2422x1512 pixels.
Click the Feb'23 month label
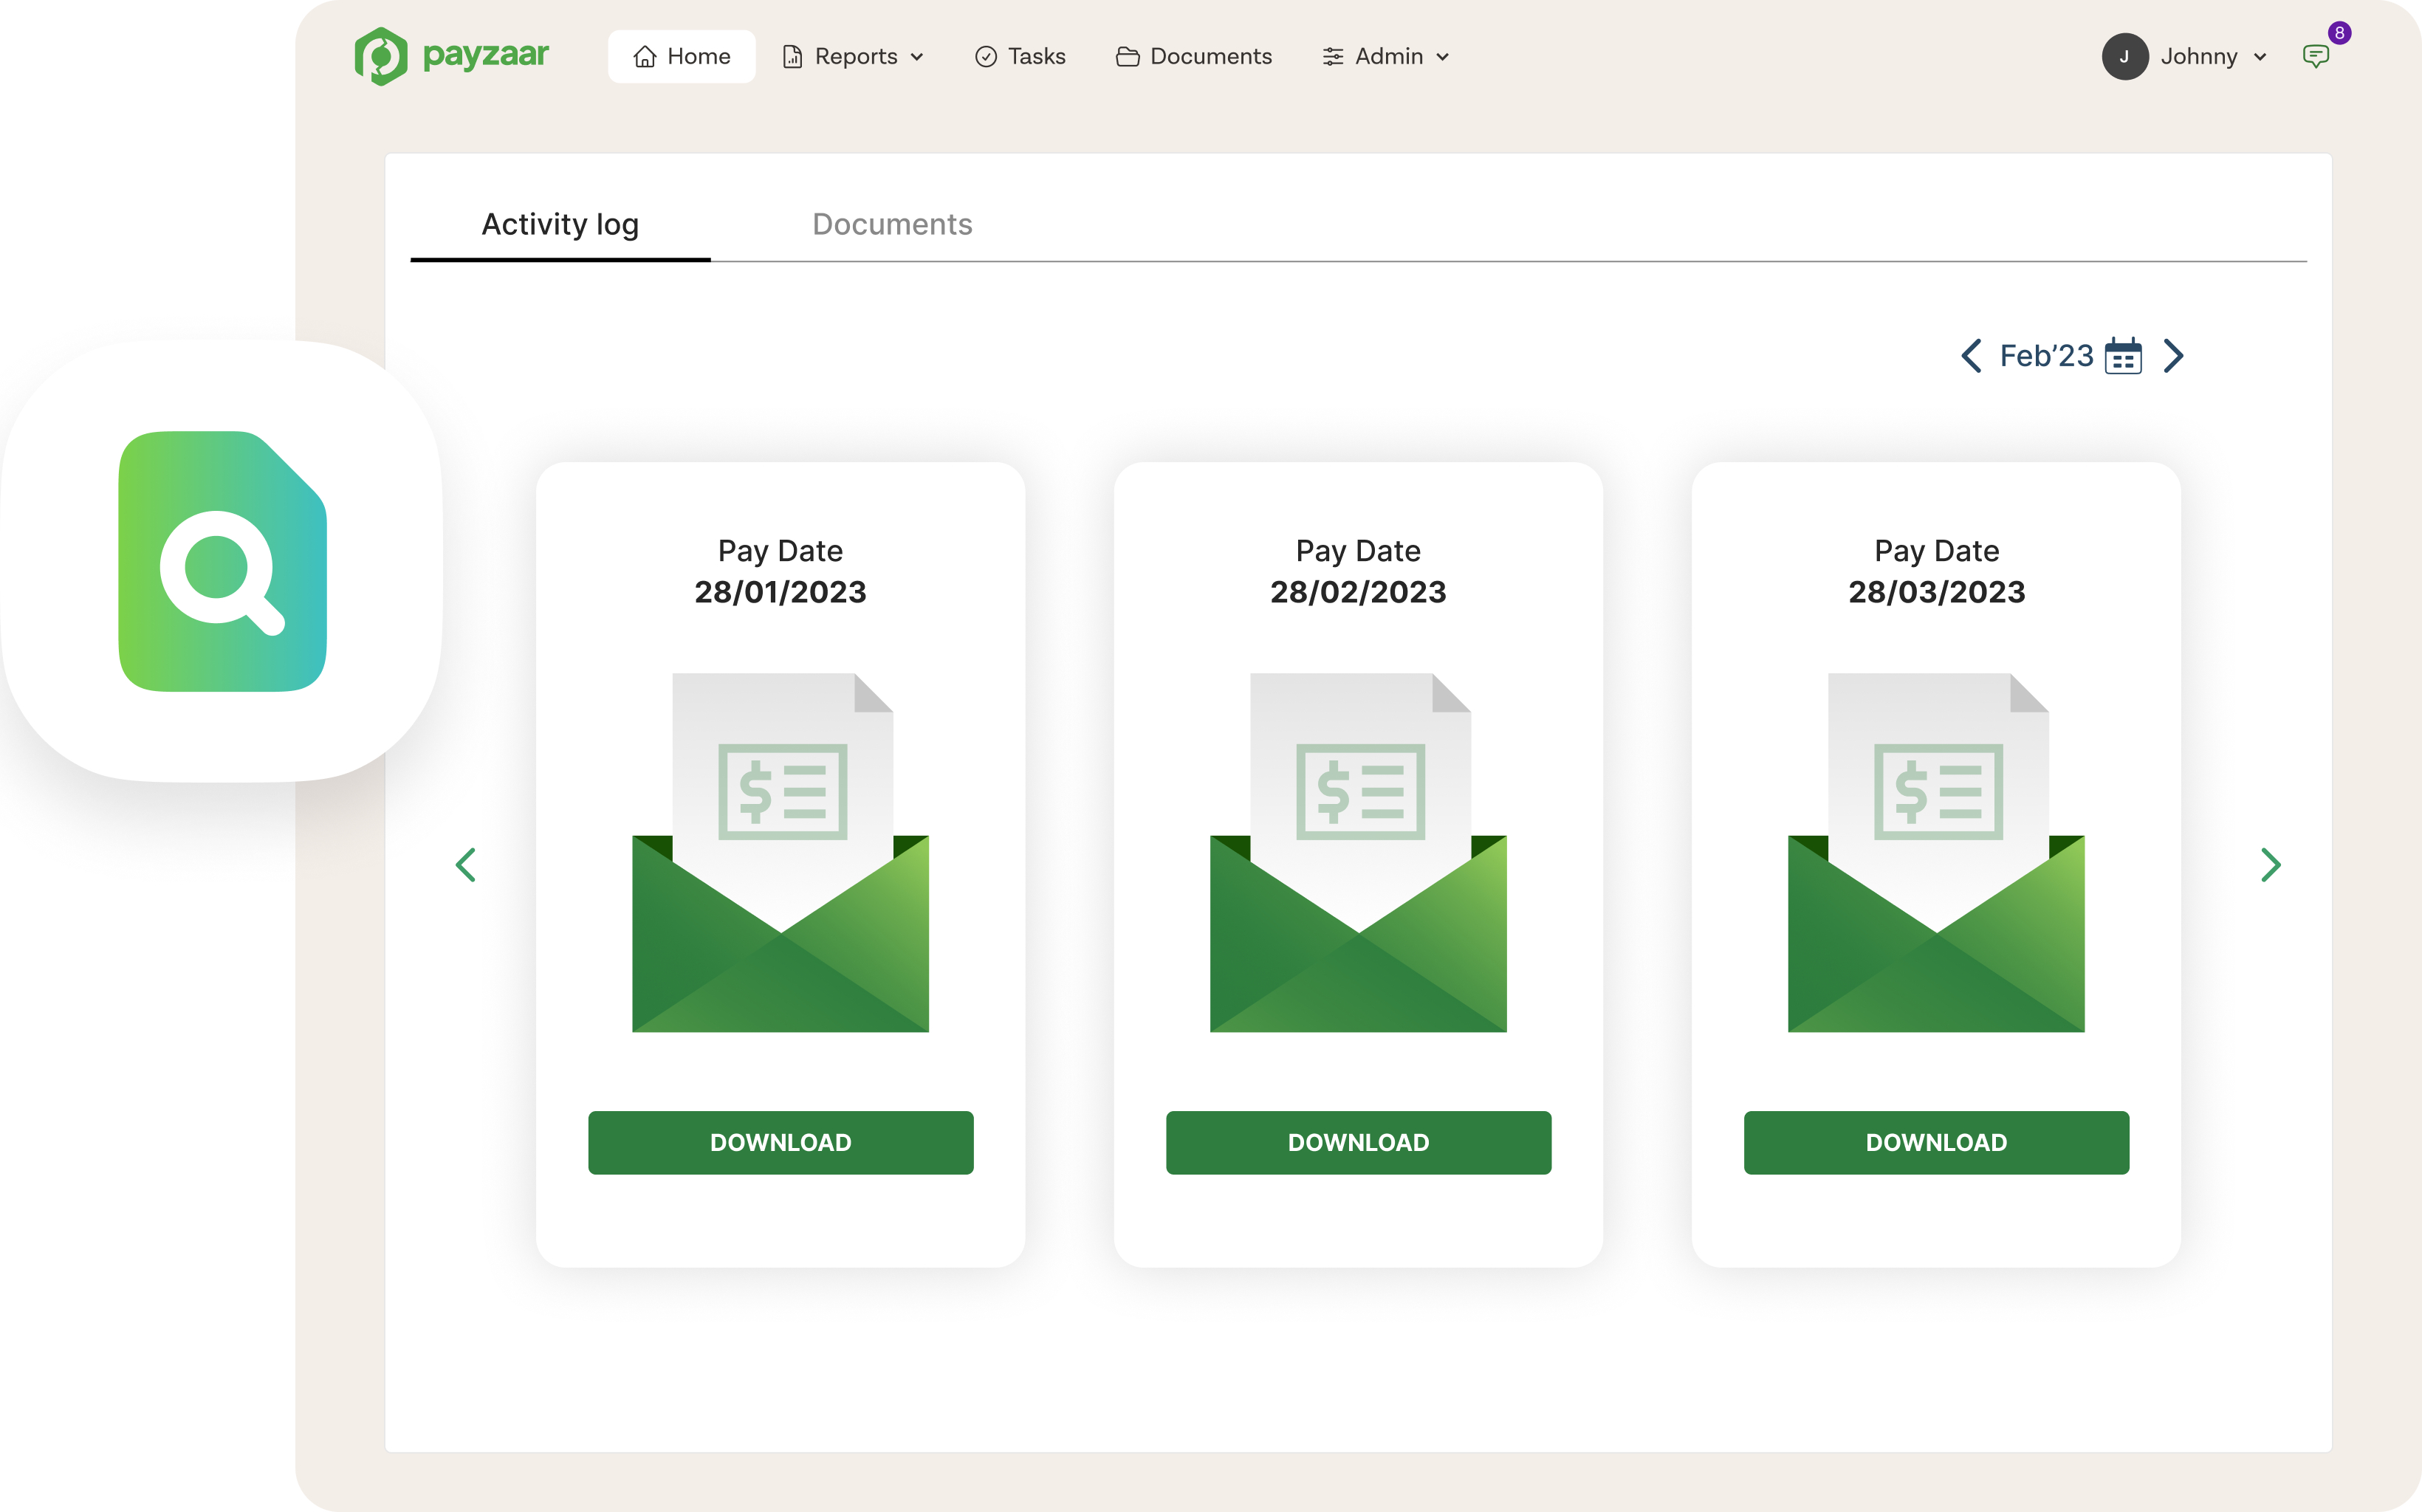[2046, 355]
